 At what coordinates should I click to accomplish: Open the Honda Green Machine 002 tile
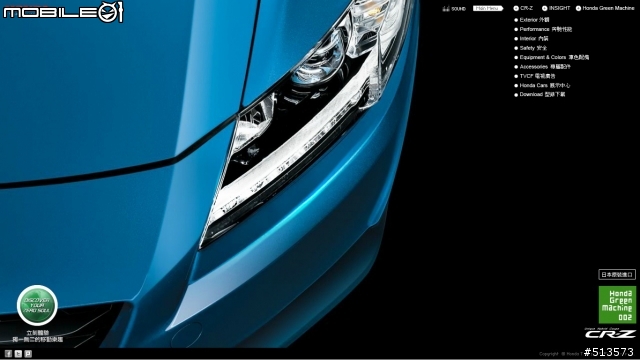617,304
